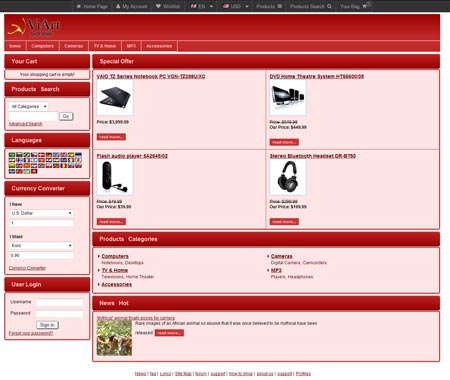
Task: Open the Advanced Search link
Action: tap(25, 124)
